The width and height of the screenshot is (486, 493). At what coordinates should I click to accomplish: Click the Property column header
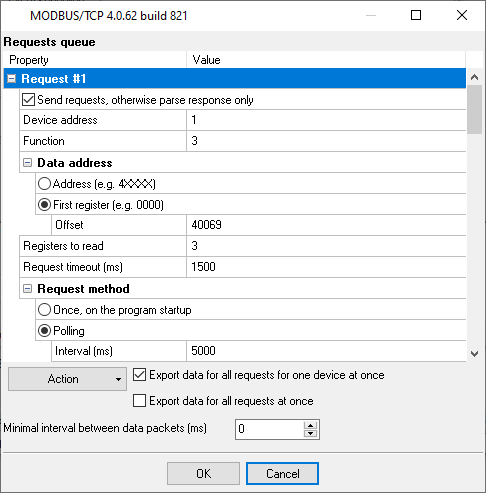pos(95,60)
